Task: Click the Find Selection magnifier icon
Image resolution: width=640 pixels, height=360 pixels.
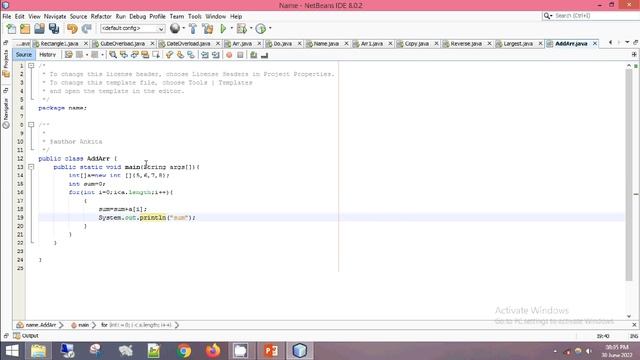Action: point(113,55)
